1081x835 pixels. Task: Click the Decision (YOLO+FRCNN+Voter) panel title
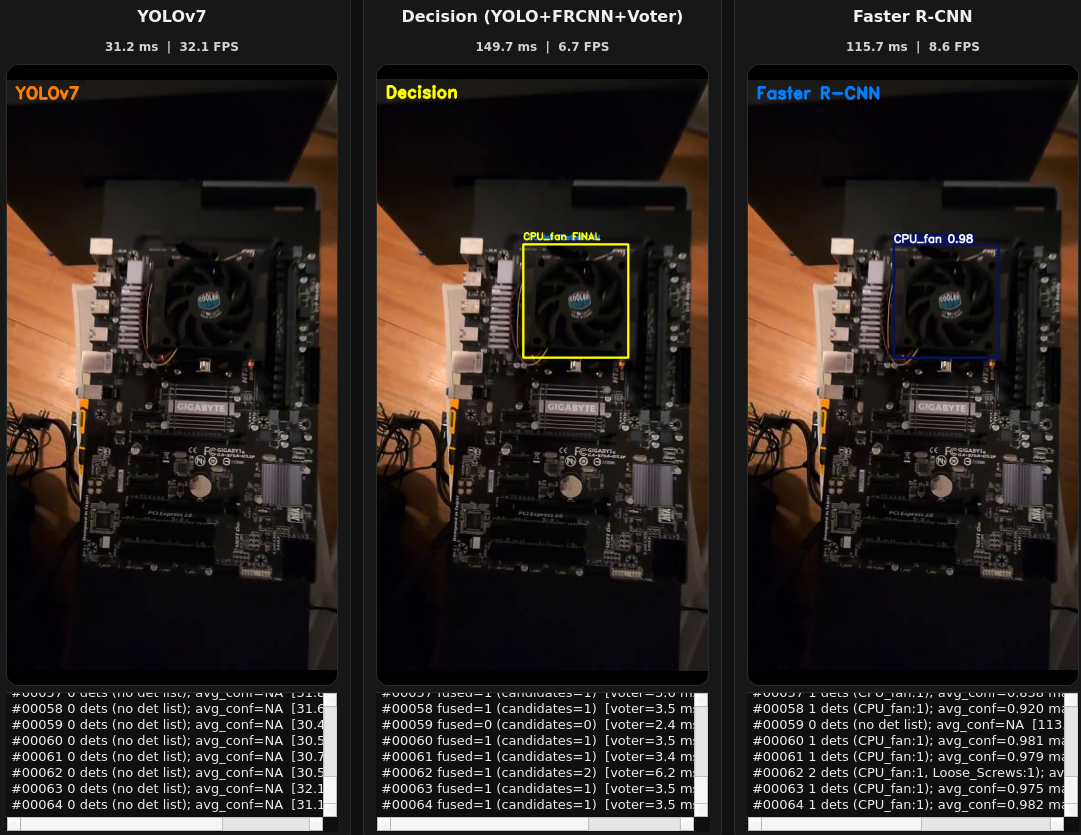[x=542, y=17]
